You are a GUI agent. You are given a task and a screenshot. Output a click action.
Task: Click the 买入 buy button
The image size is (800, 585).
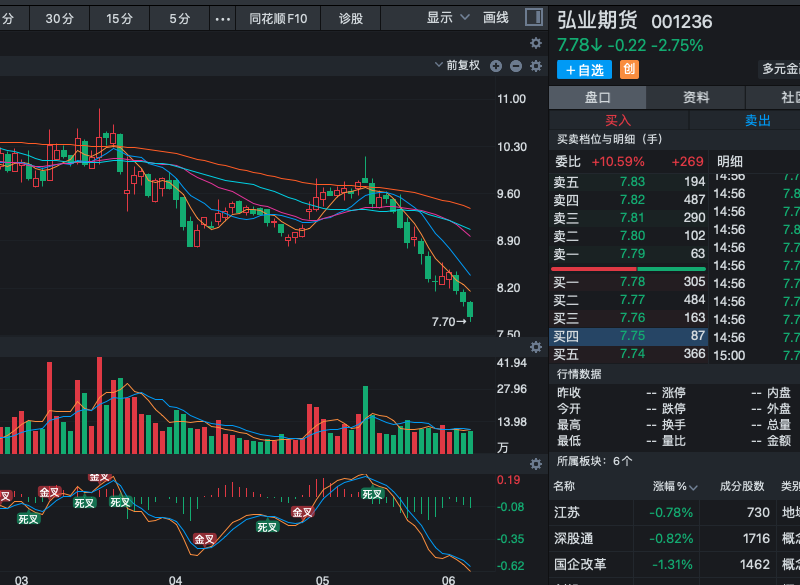click(618, 120)
